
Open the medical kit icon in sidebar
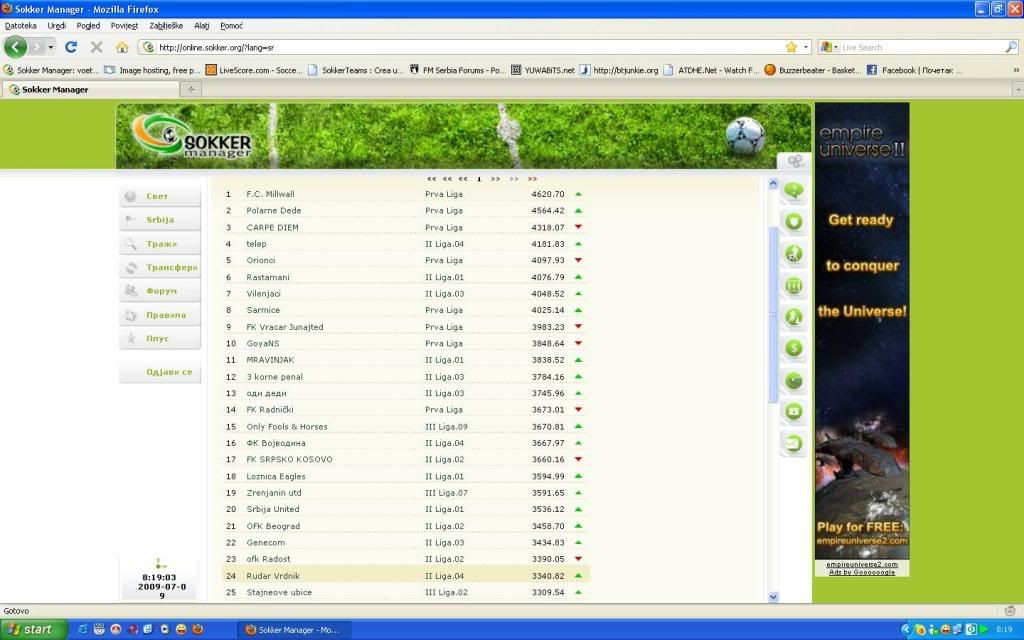(793, 411)
